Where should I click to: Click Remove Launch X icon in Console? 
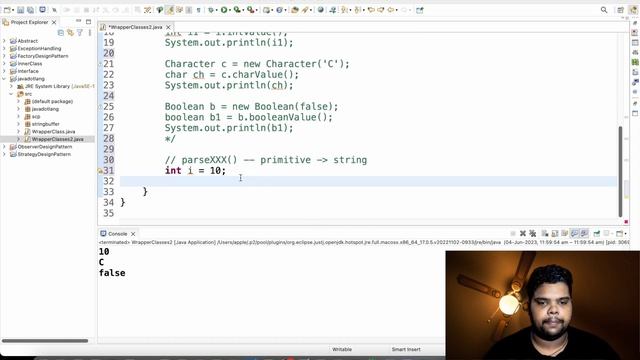click(x=523, y=233)
